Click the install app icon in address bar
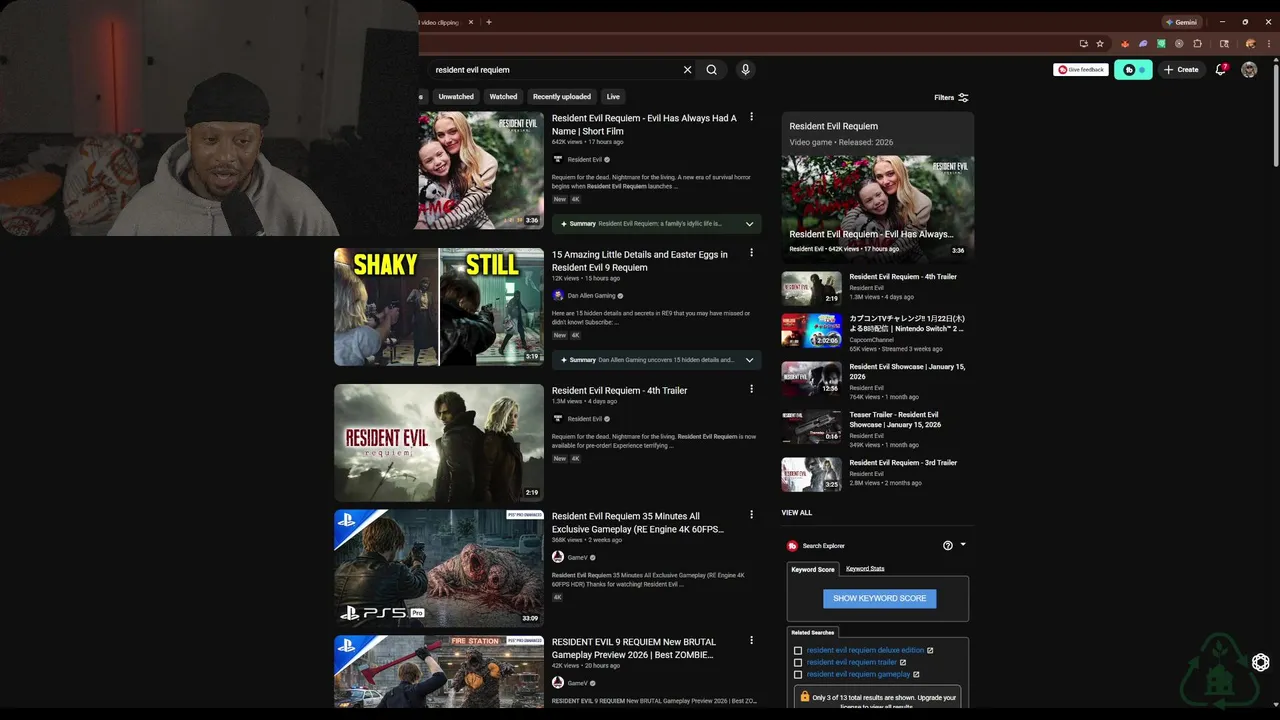Screen dimensions: 1280x720 (1083, 44)
